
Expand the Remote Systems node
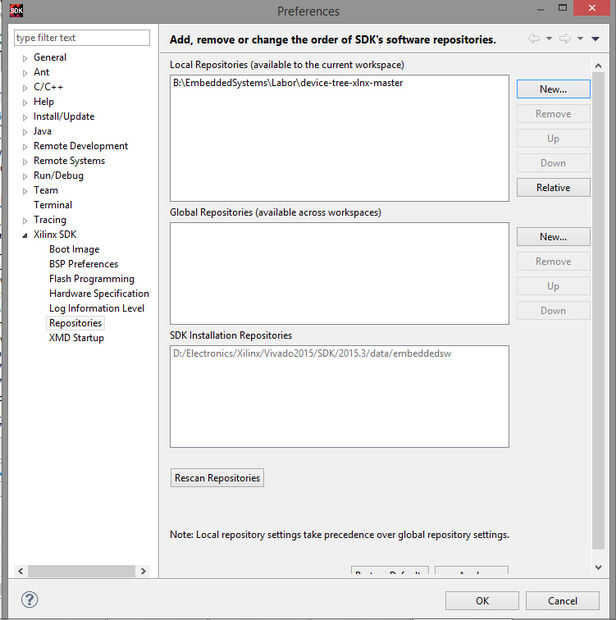tap(25, 161)
